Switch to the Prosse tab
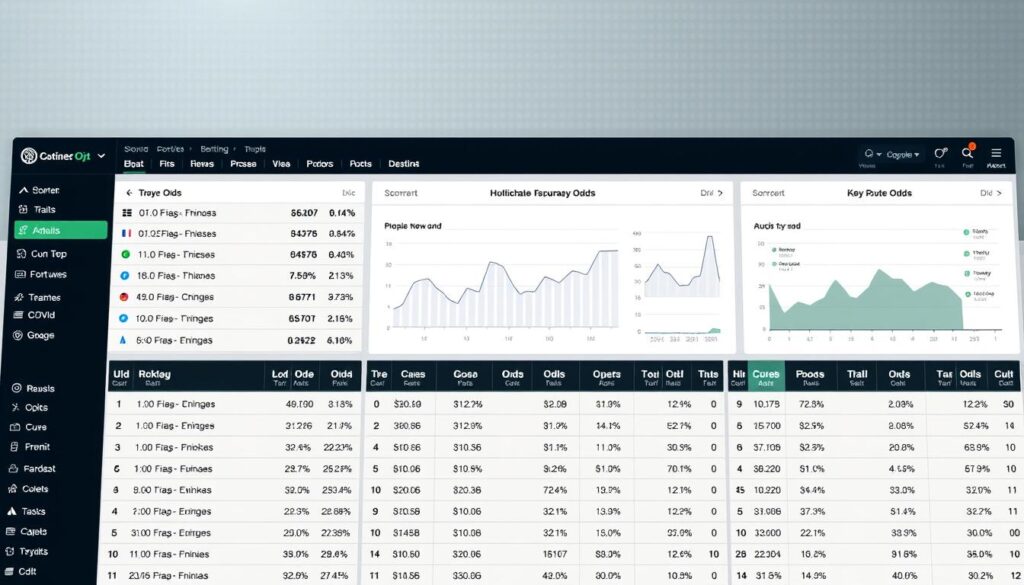 [x=243, y=164]
